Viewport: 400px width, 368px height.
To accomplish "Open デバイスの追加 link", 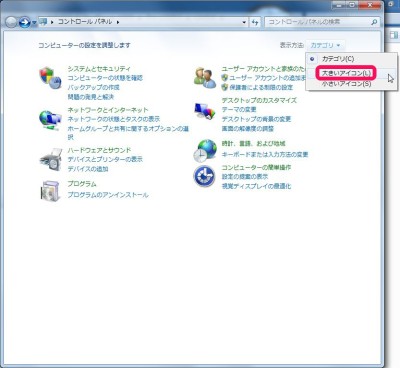I will click(x=88, y=169).
